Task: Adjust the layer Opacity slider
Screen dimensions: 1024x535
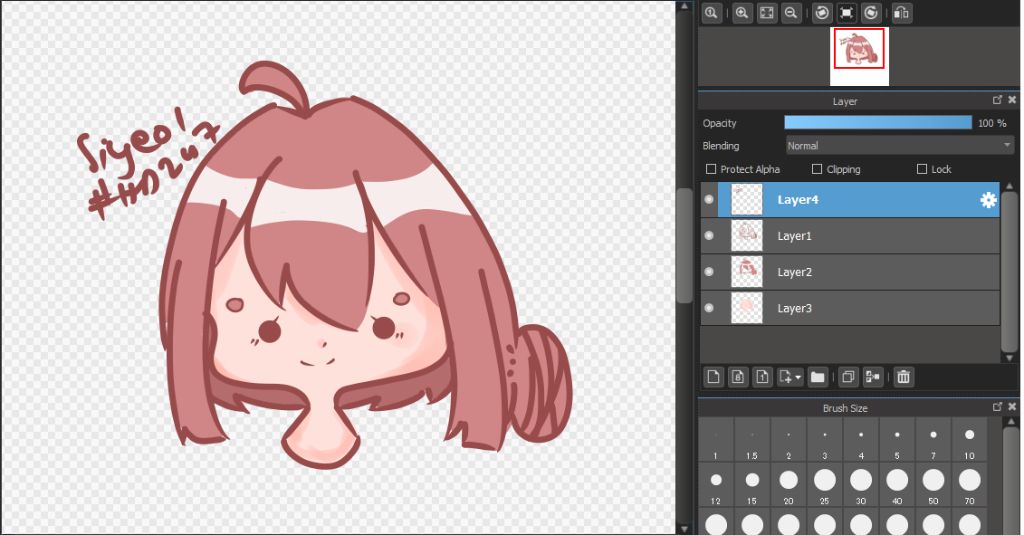Action: pyautogui.click(x=878, y=123)
